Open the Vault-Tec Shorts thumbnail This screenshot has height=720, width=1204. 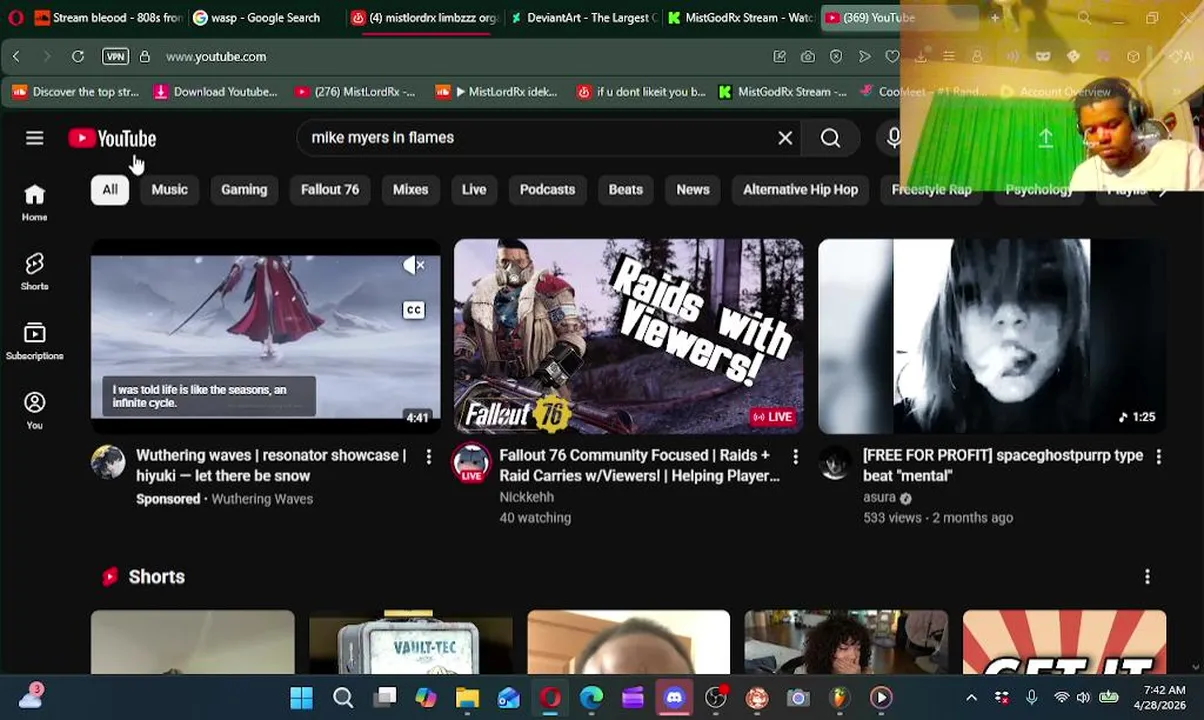pos(410,642)
